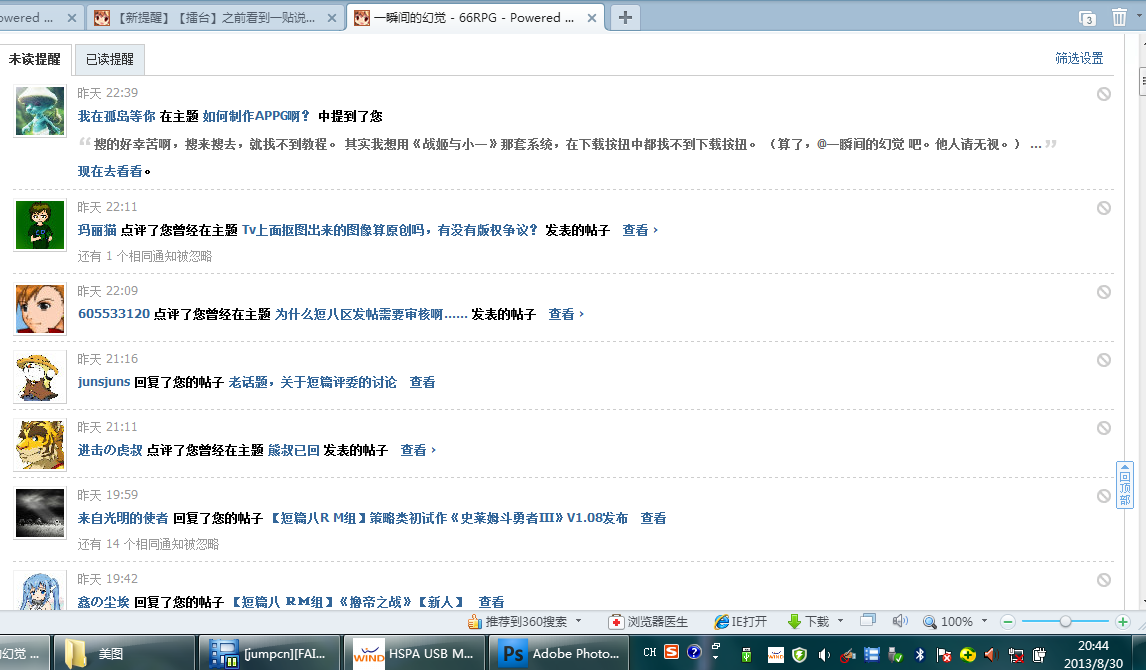The image size is (1146, 670).
Task: Close the 【新提醒】【擂台】 tab
Action: click(x=331, y=18)
